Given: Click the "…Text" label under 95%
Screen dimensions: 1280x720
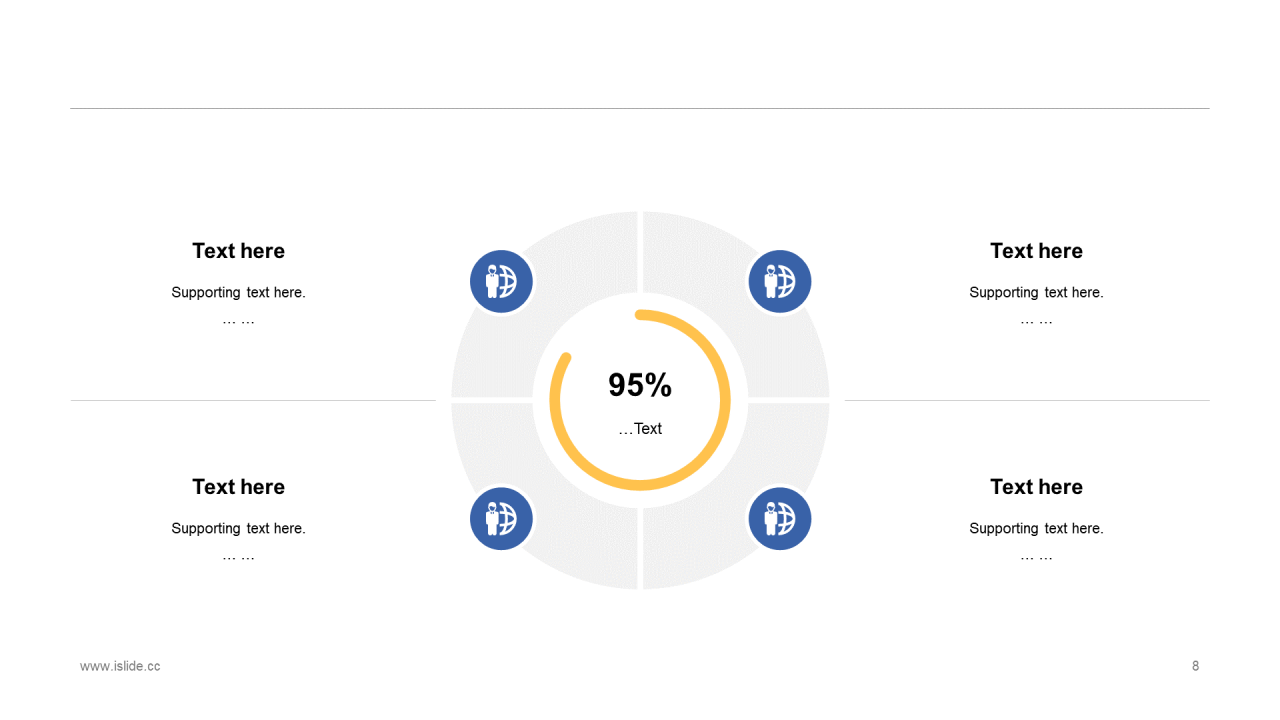Looking at the screenshot, I should 640,429.
